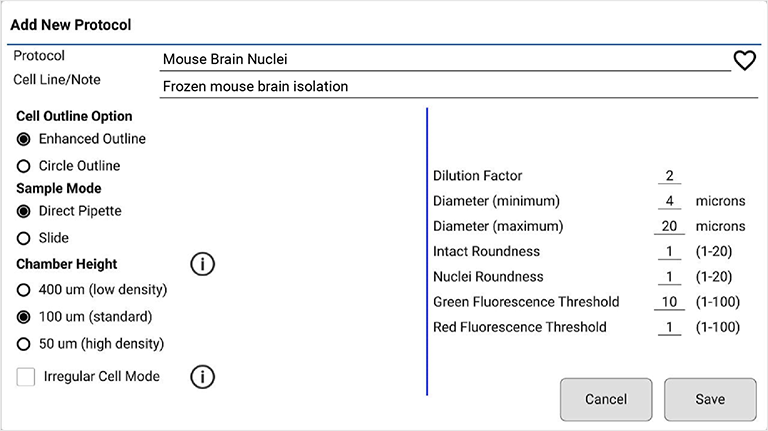Image resolution: width=768 pixels, height=431 pixels.
Task: Enable Irregular Cell Mode checkbox
Action: 26,377
